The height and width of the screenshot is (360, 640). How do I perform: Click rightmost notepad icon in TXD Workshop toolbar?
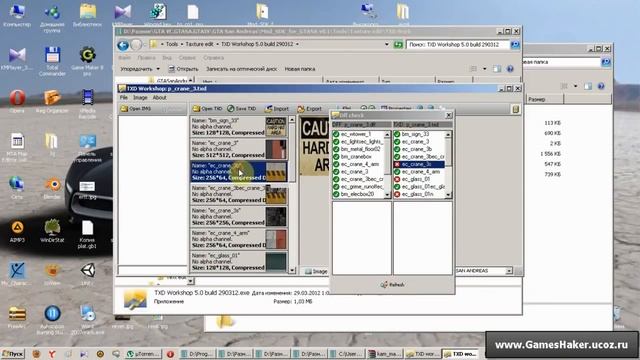tap(516, 109)
